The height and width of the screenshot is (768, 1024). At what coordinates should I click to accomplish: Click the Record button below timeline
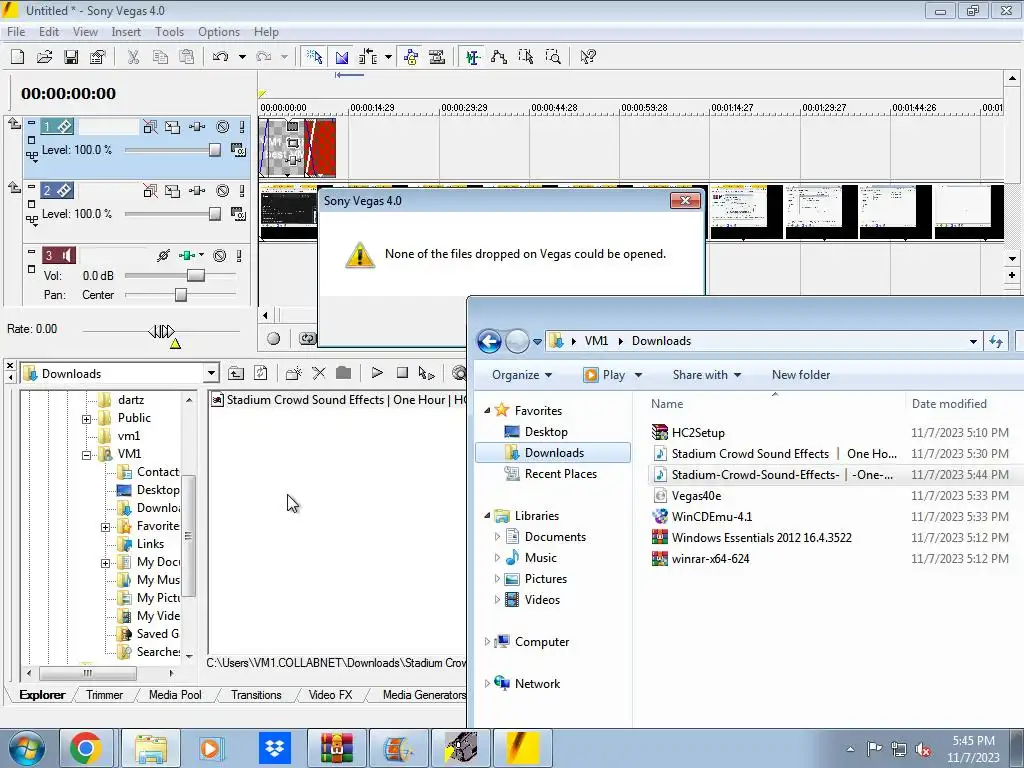tap(274, 338)
